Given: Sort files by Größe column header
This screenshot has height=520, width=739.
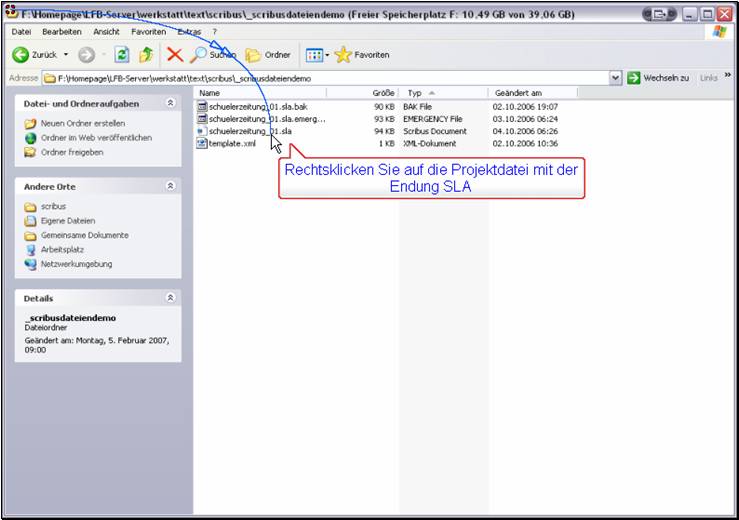Looking at the screenshot, I should coord(383,93).
